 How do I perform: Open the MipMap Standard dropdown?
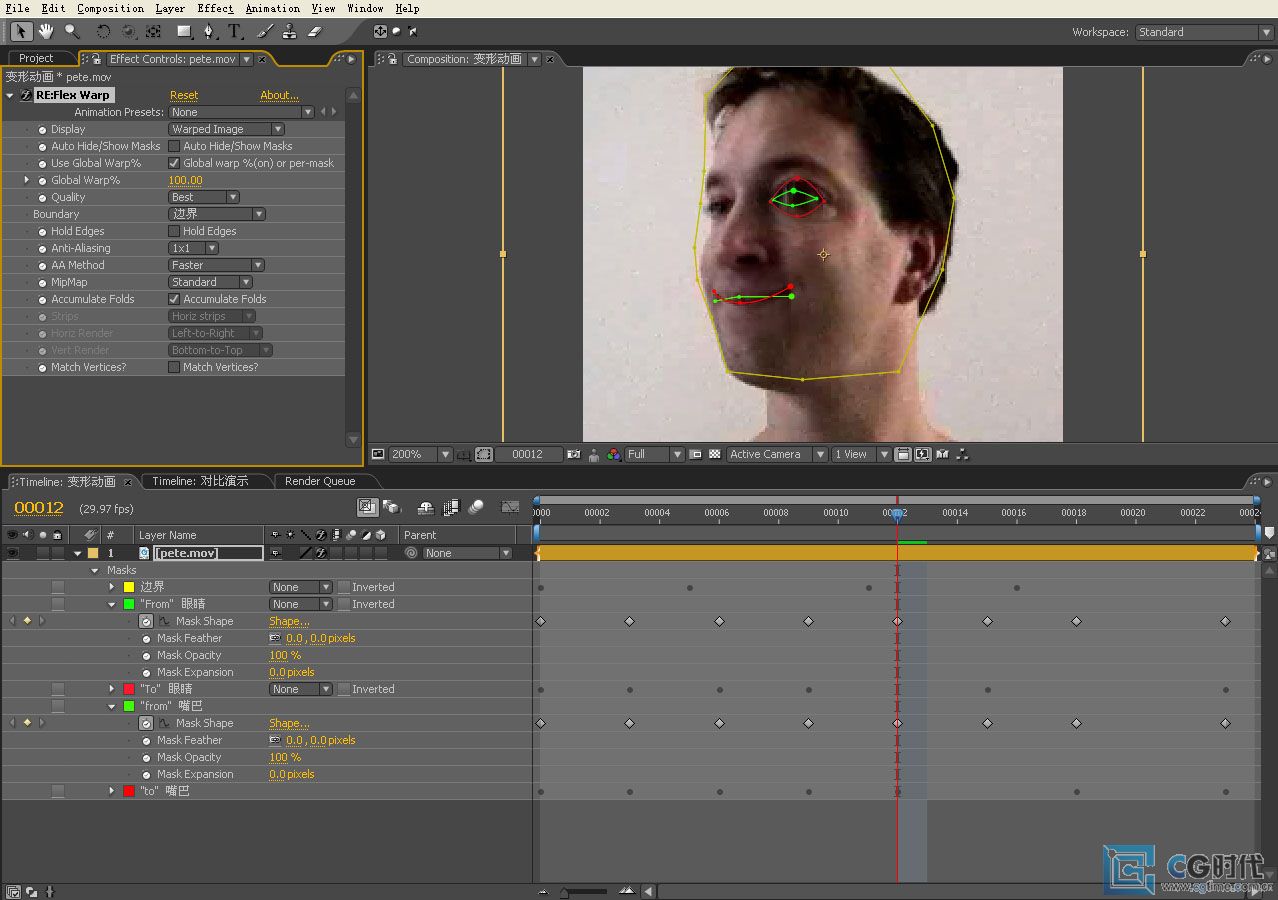(x=211, y=282)
